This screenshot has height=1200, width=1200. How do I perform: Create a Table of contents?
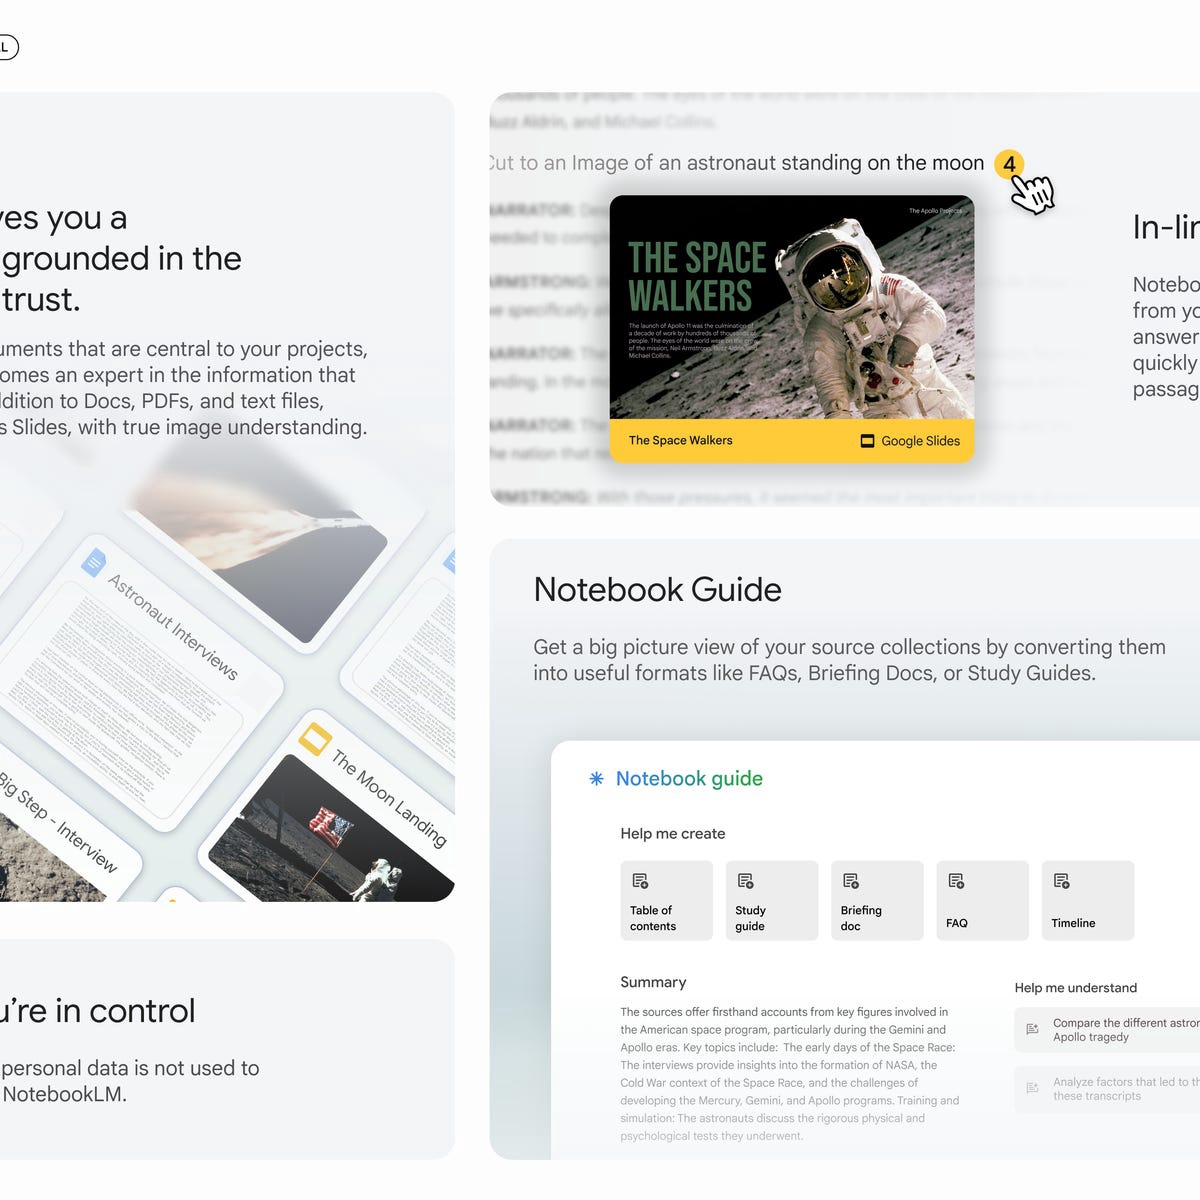(x=666, y=900)
